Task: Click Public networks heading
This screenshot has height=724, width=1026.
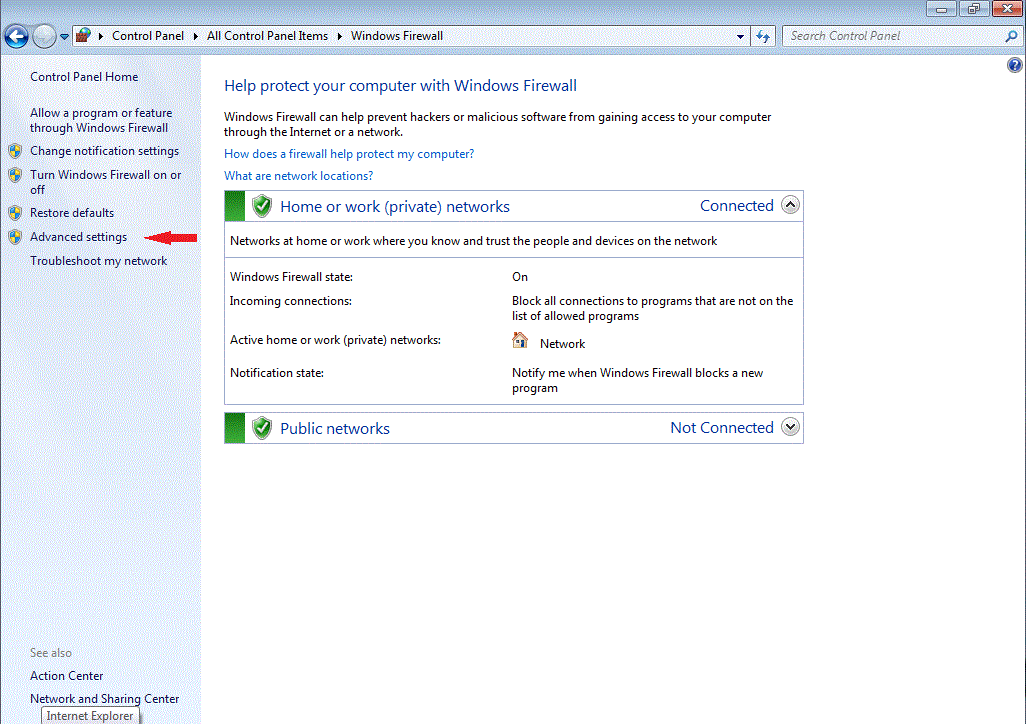Action: [334, 429]
